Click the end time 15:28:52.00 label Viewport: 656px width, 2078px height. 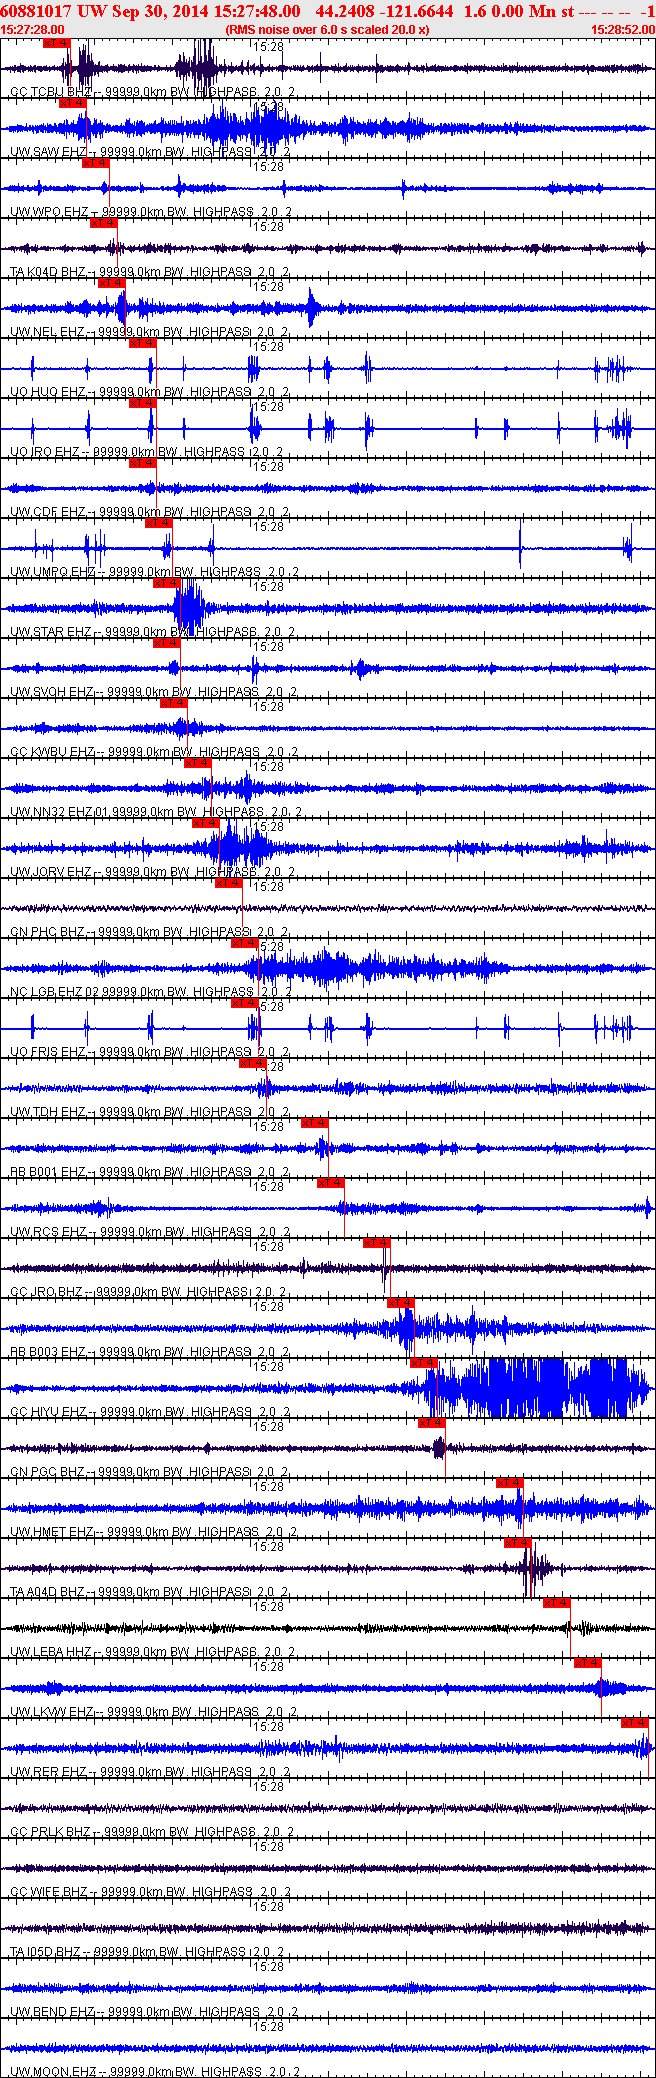click(623, 30)
